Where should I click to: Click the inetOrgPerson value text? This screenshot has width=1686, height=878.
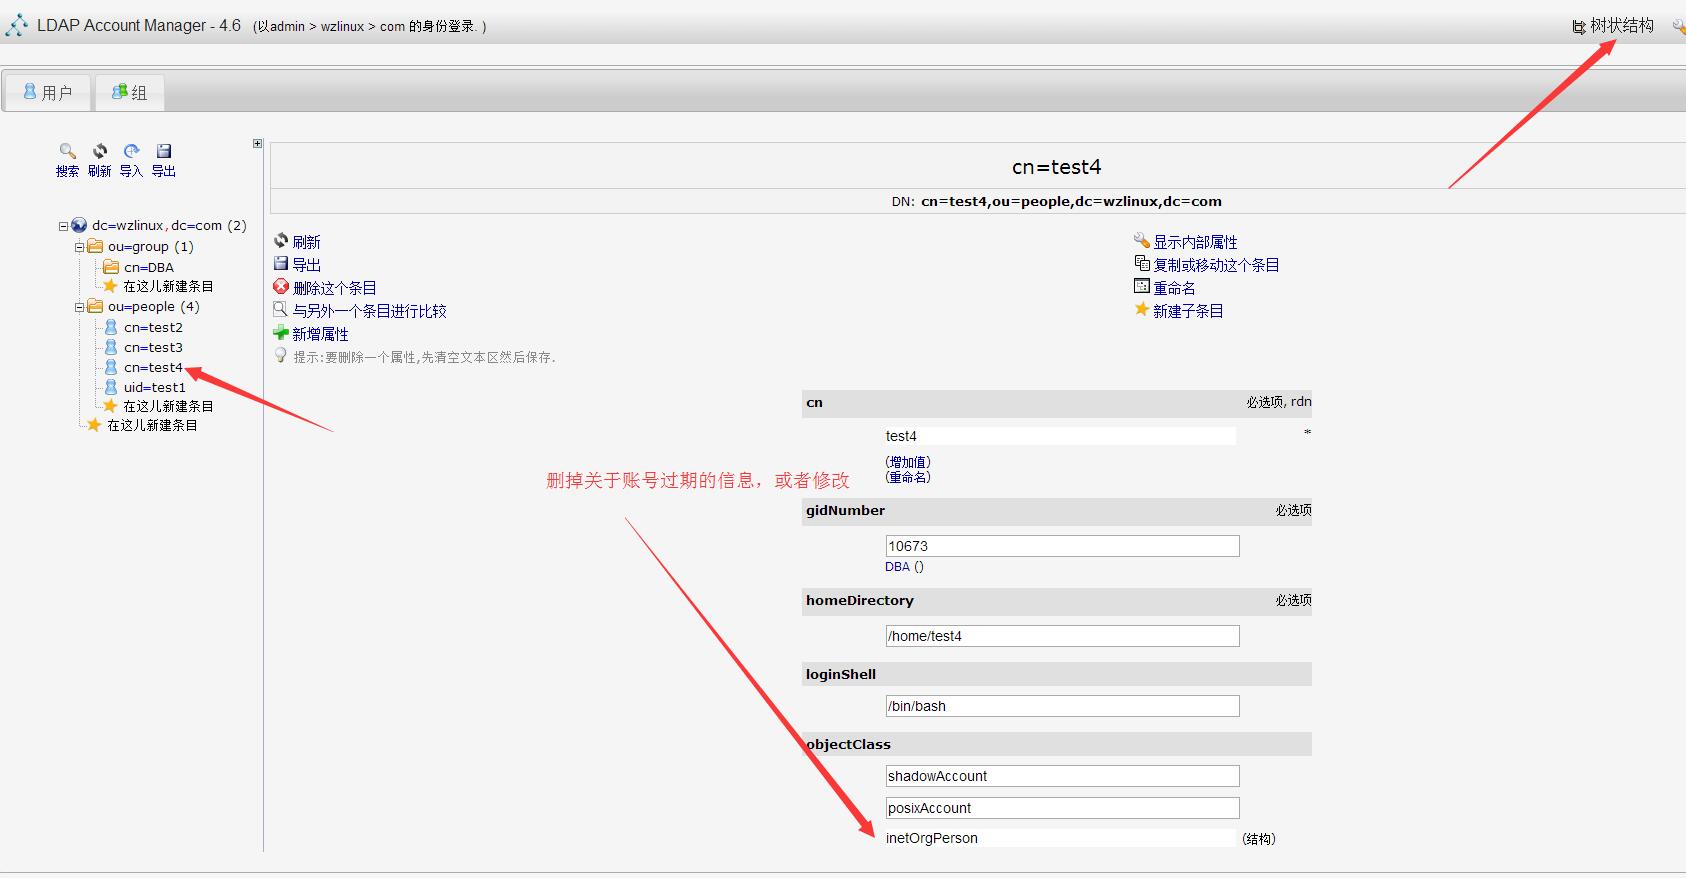coord(932,838)
